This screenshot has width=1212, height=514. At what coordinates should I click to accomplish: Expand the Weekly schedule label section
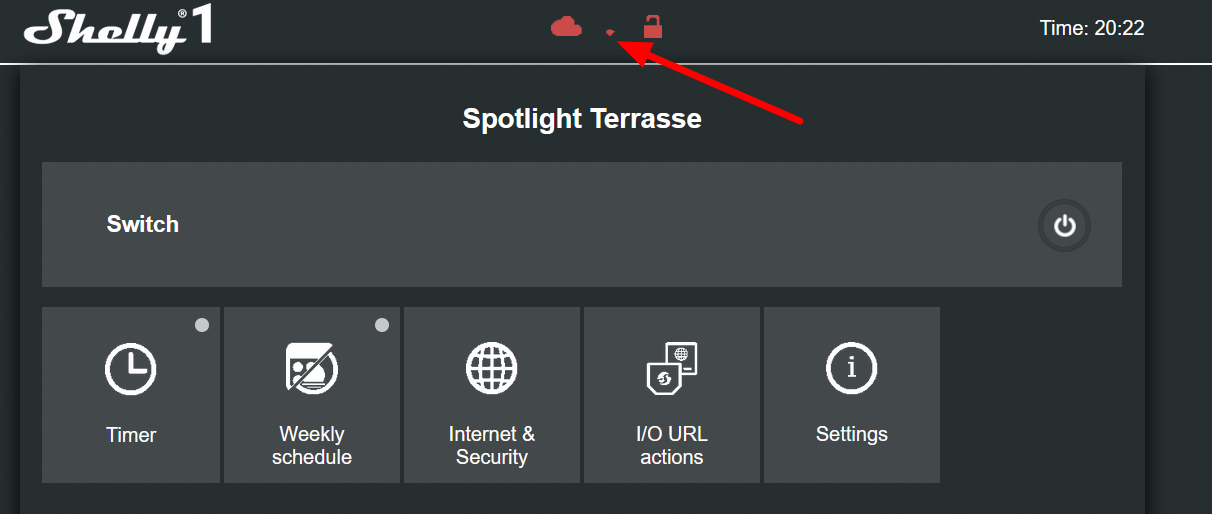(311, 446)
